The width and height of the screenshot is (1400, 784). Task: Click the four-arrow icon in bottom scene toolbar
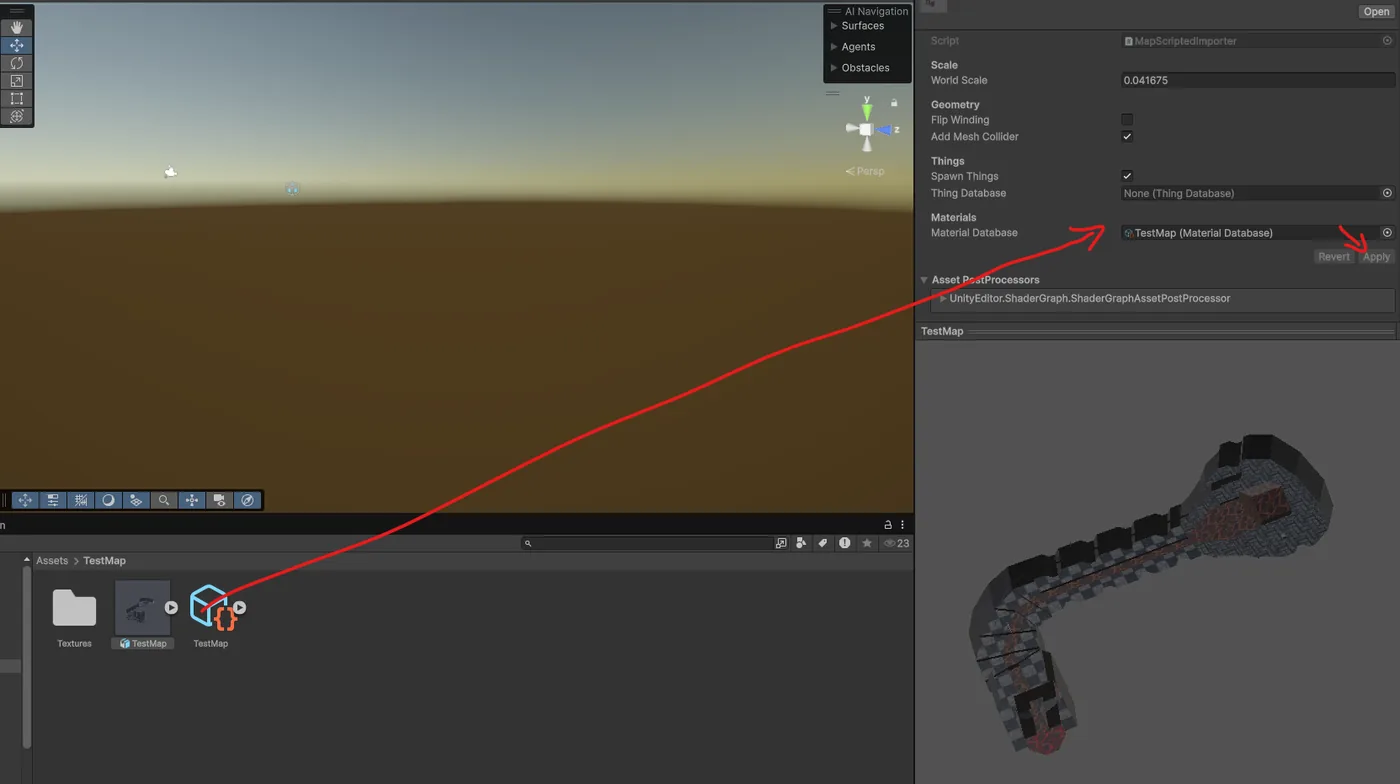(x=25, y=500)
